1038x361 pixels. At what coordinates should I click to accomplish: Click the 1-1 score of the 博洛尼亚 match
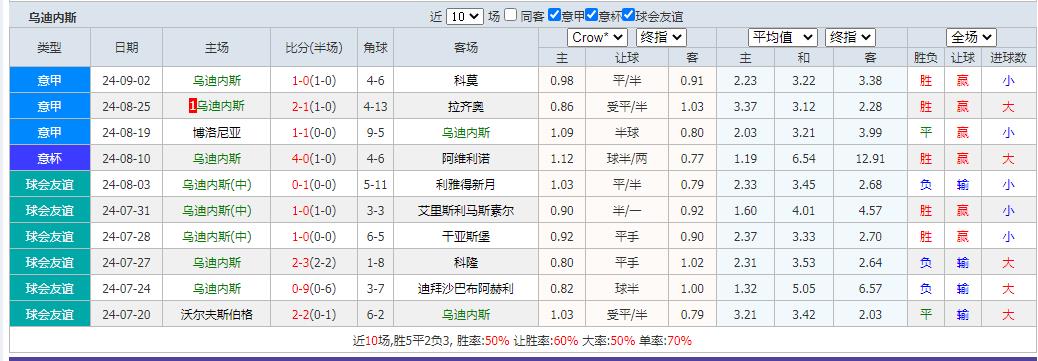pyautogui.click(x=301, y=132)
